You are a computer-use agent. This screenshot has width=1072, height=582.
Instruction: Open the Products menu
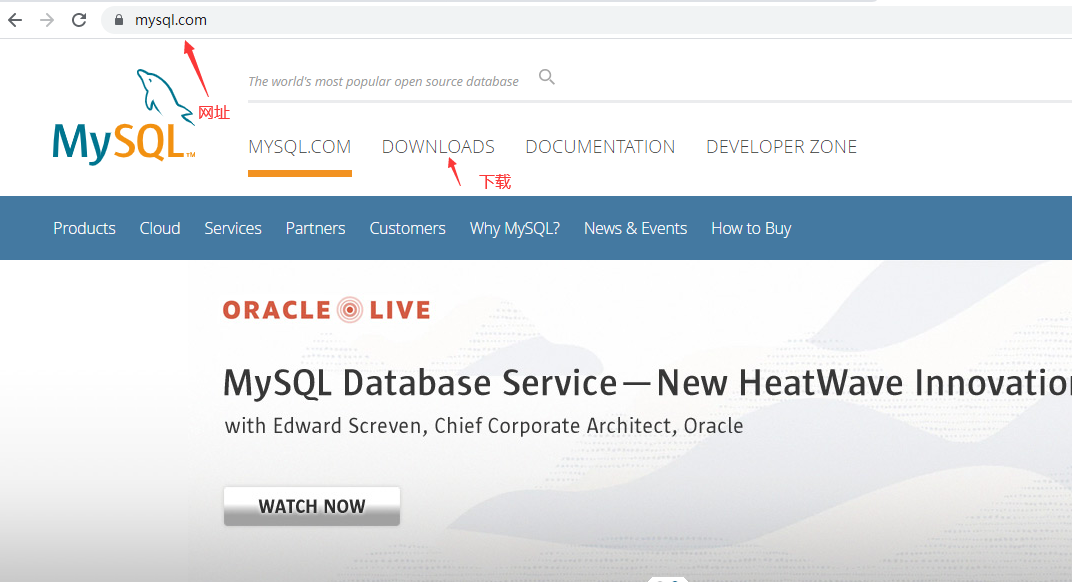coord(84,228)
